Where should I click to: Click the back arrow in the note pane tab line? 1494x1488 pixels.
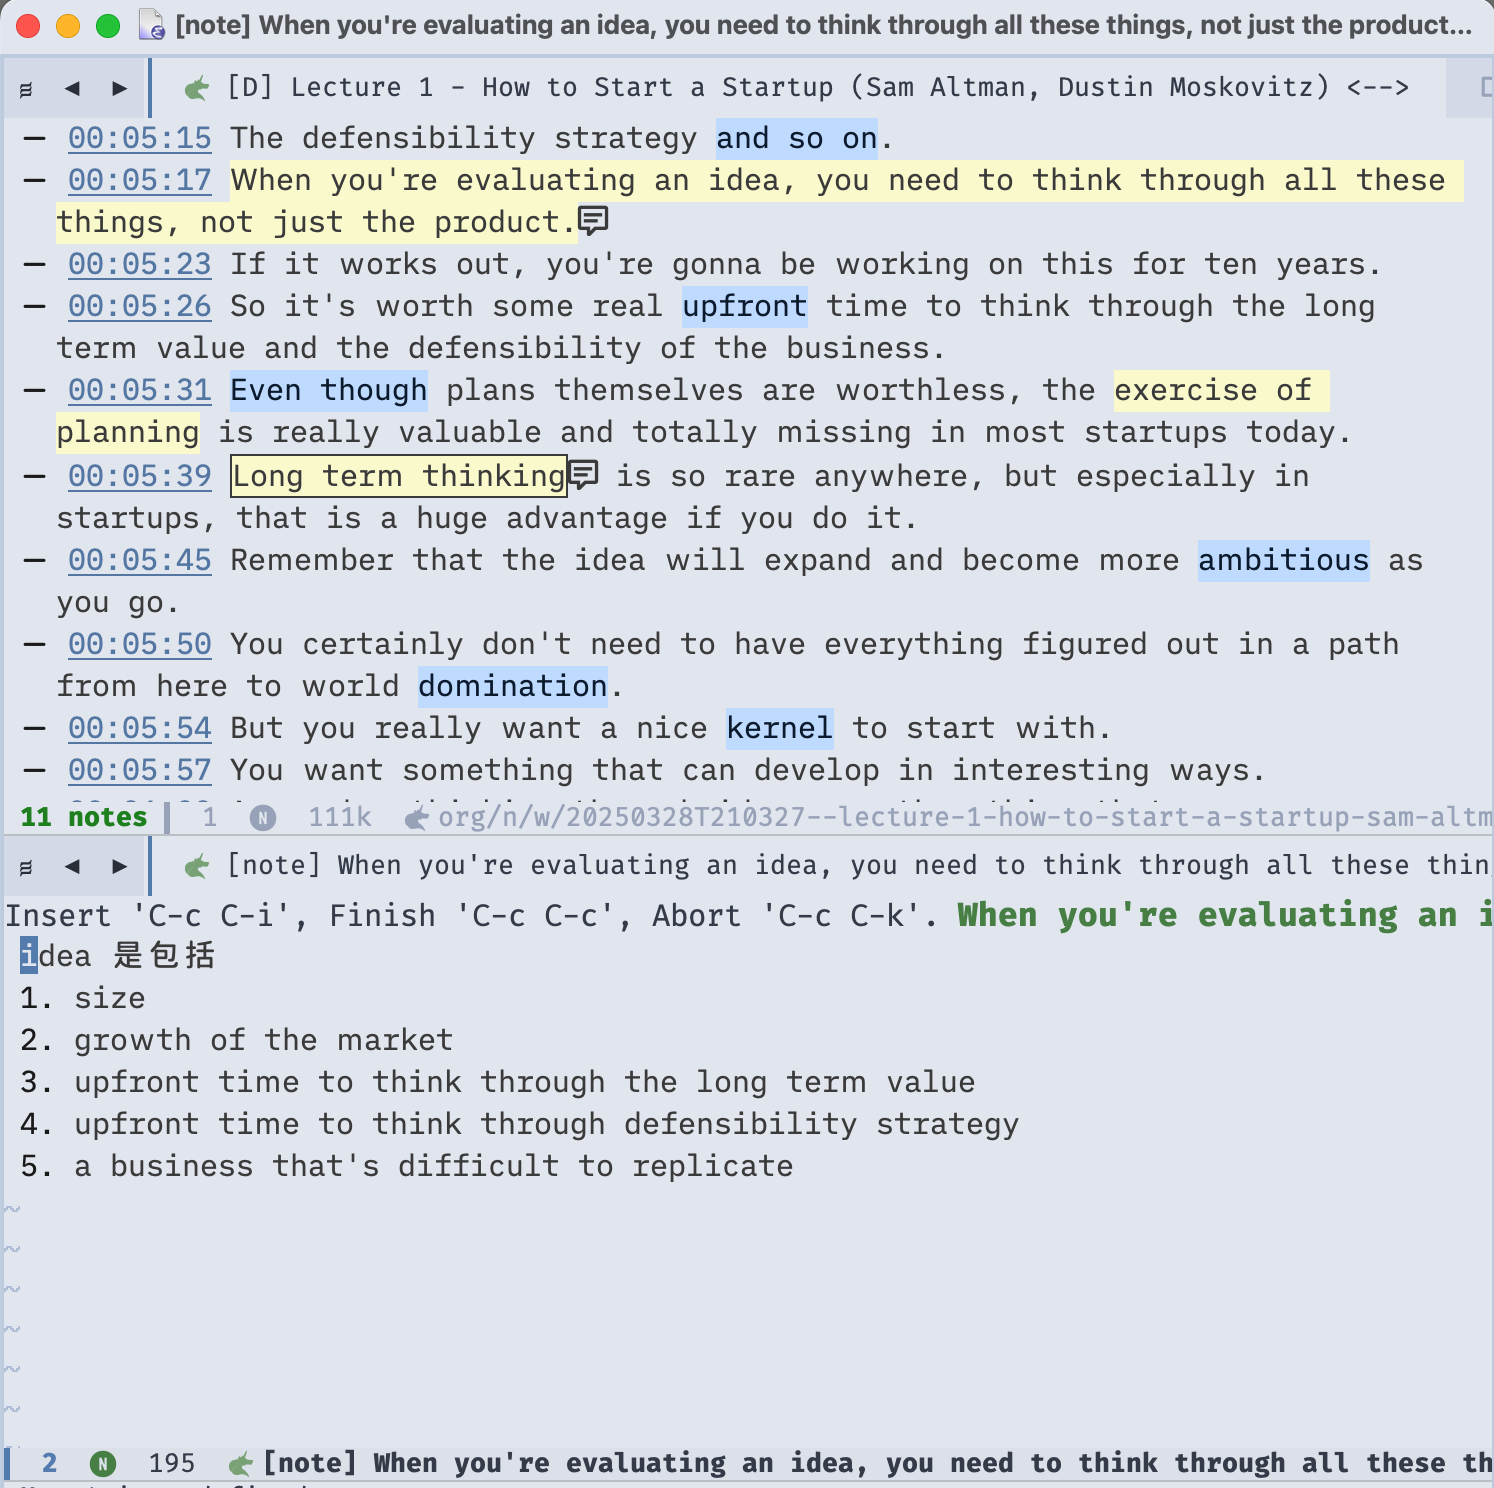pyautogui.click(x=72, y=866)
